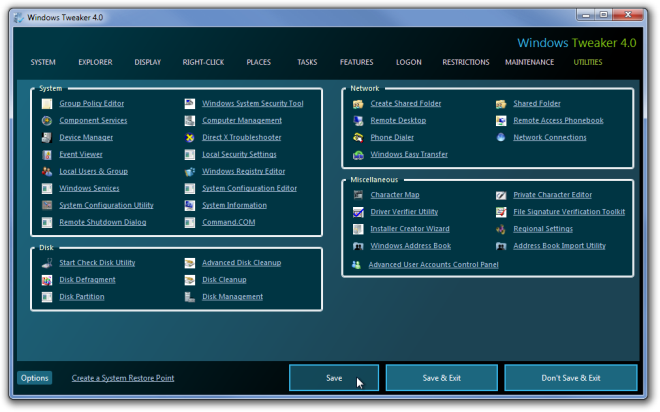Open the Options button
660x412 pixels.
(x=35, y=378)
